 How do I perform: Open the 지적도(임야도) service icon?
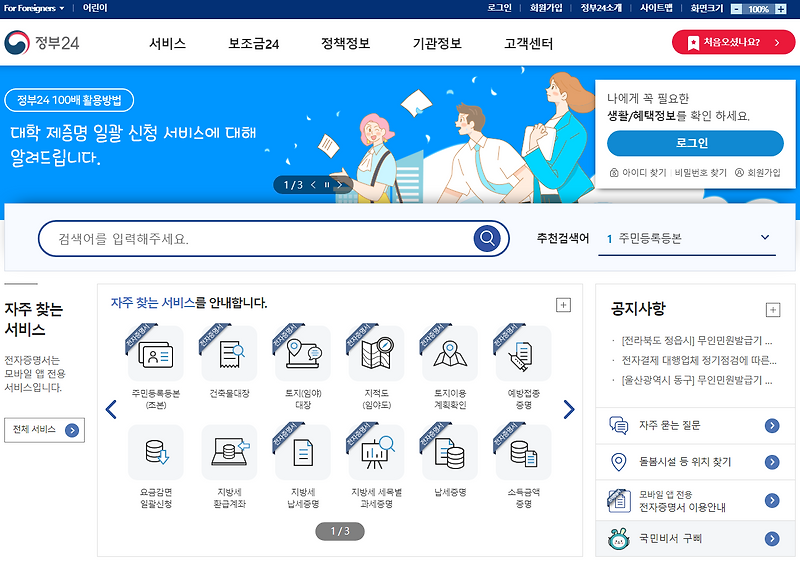376,353
